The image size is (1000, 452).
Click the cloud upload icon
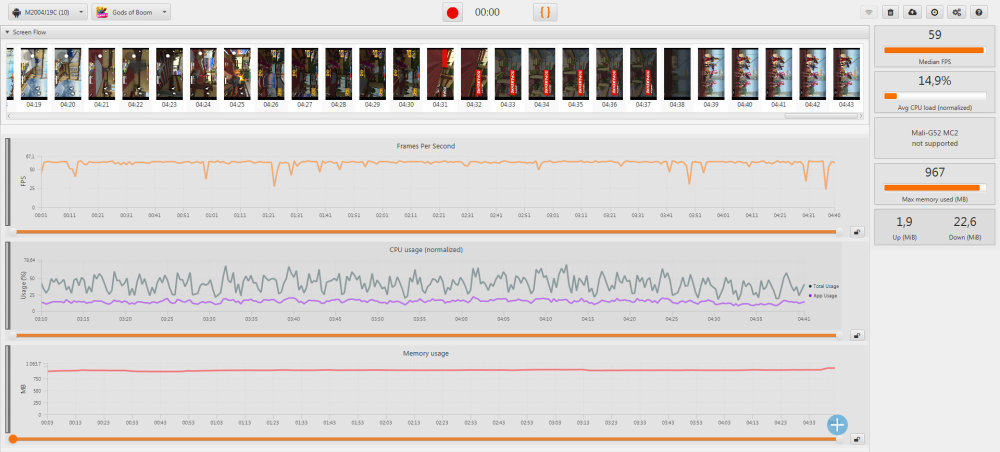point(912,12)
